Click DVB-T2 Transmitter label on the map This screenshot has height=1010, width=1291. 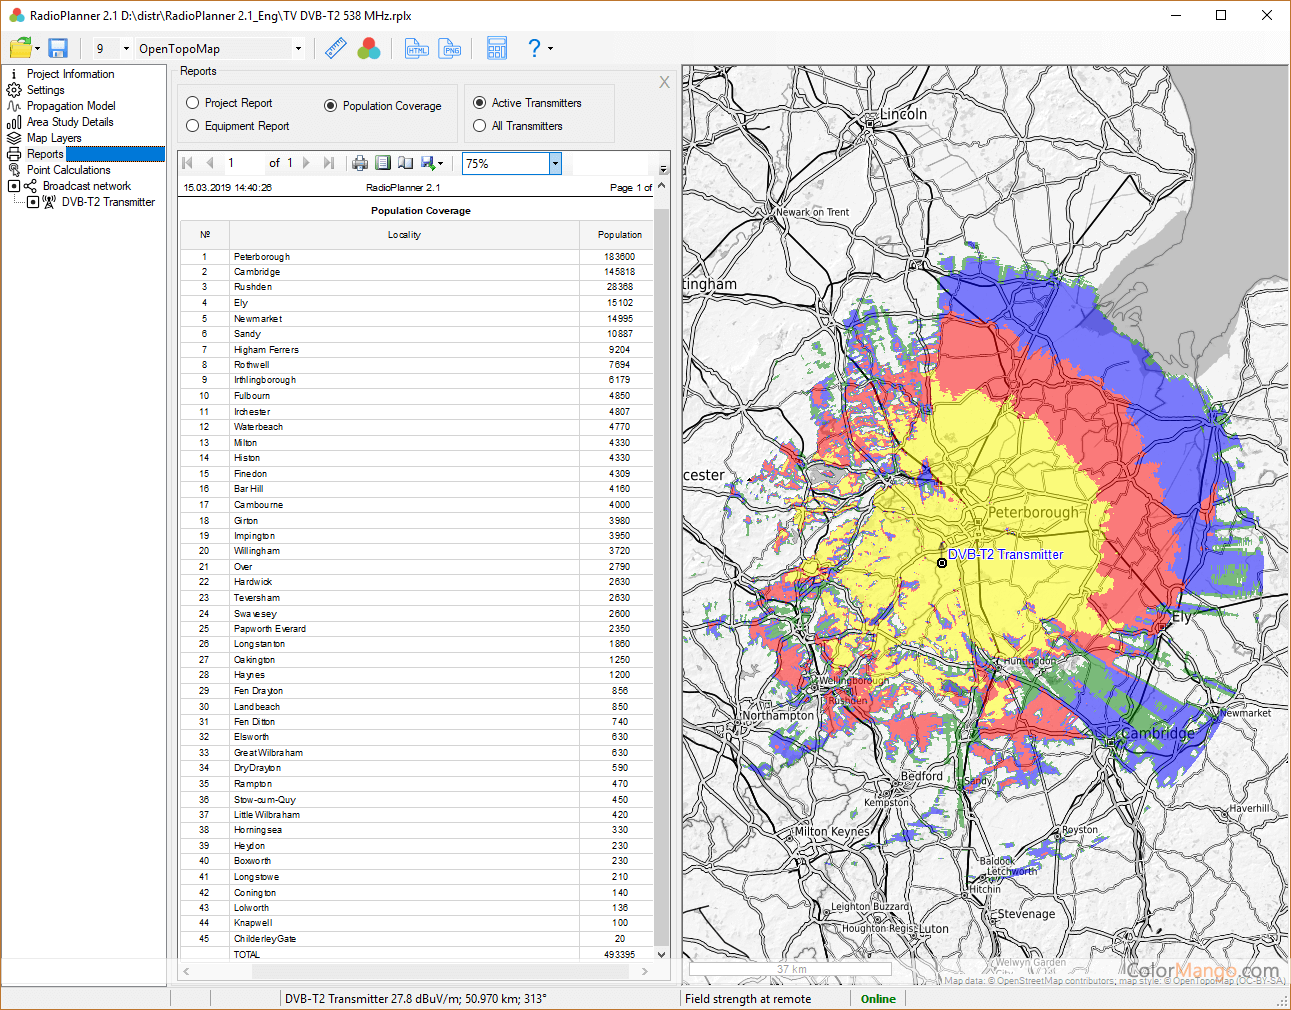tap(1005, 555)
